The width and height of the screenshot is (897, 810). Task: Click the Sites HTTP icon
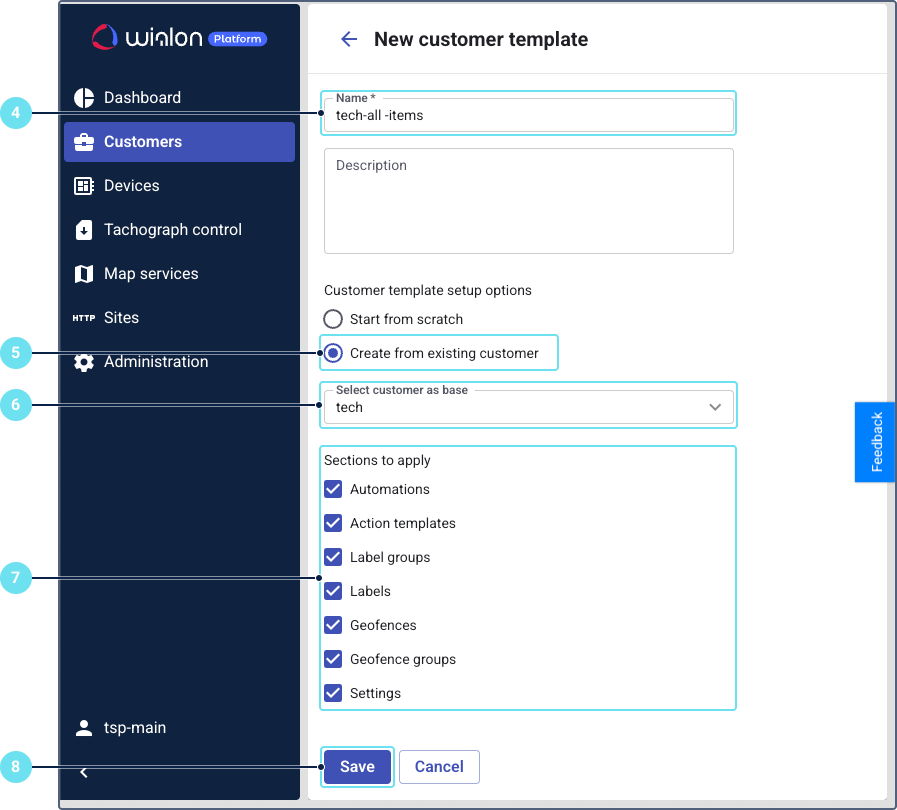click(x=84, y=318)
